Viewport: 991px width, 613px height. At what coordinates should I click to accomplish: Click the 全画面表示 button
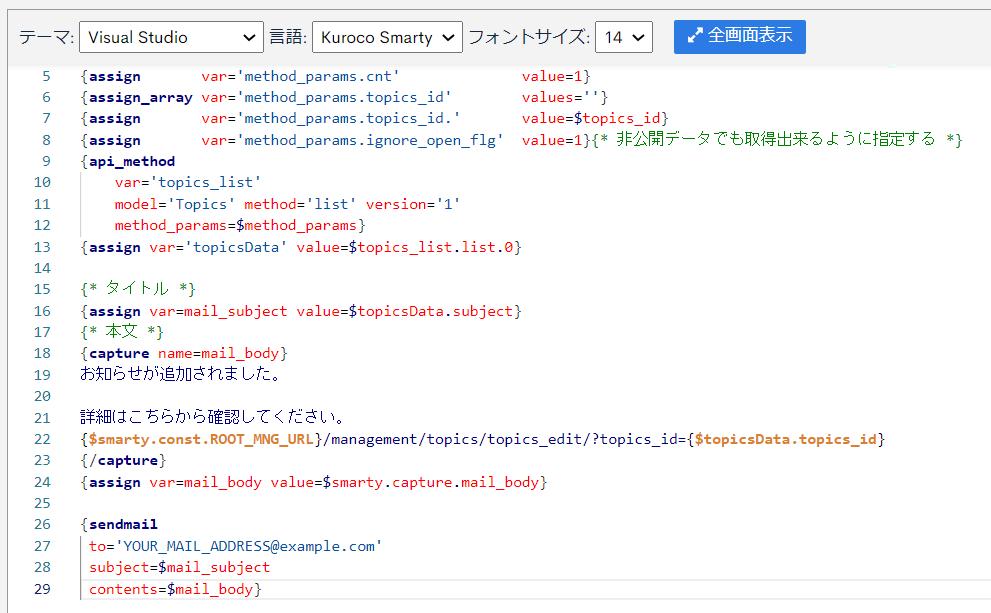click(x=739, y=36)
